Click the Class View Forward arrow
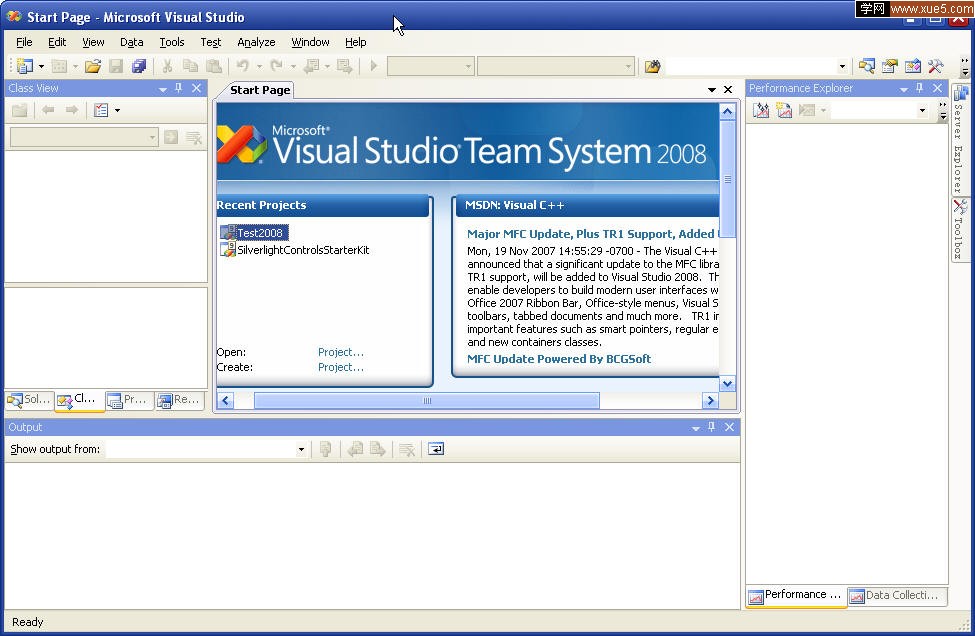Screen dimensions: 975x636 (x=72, y=110)
